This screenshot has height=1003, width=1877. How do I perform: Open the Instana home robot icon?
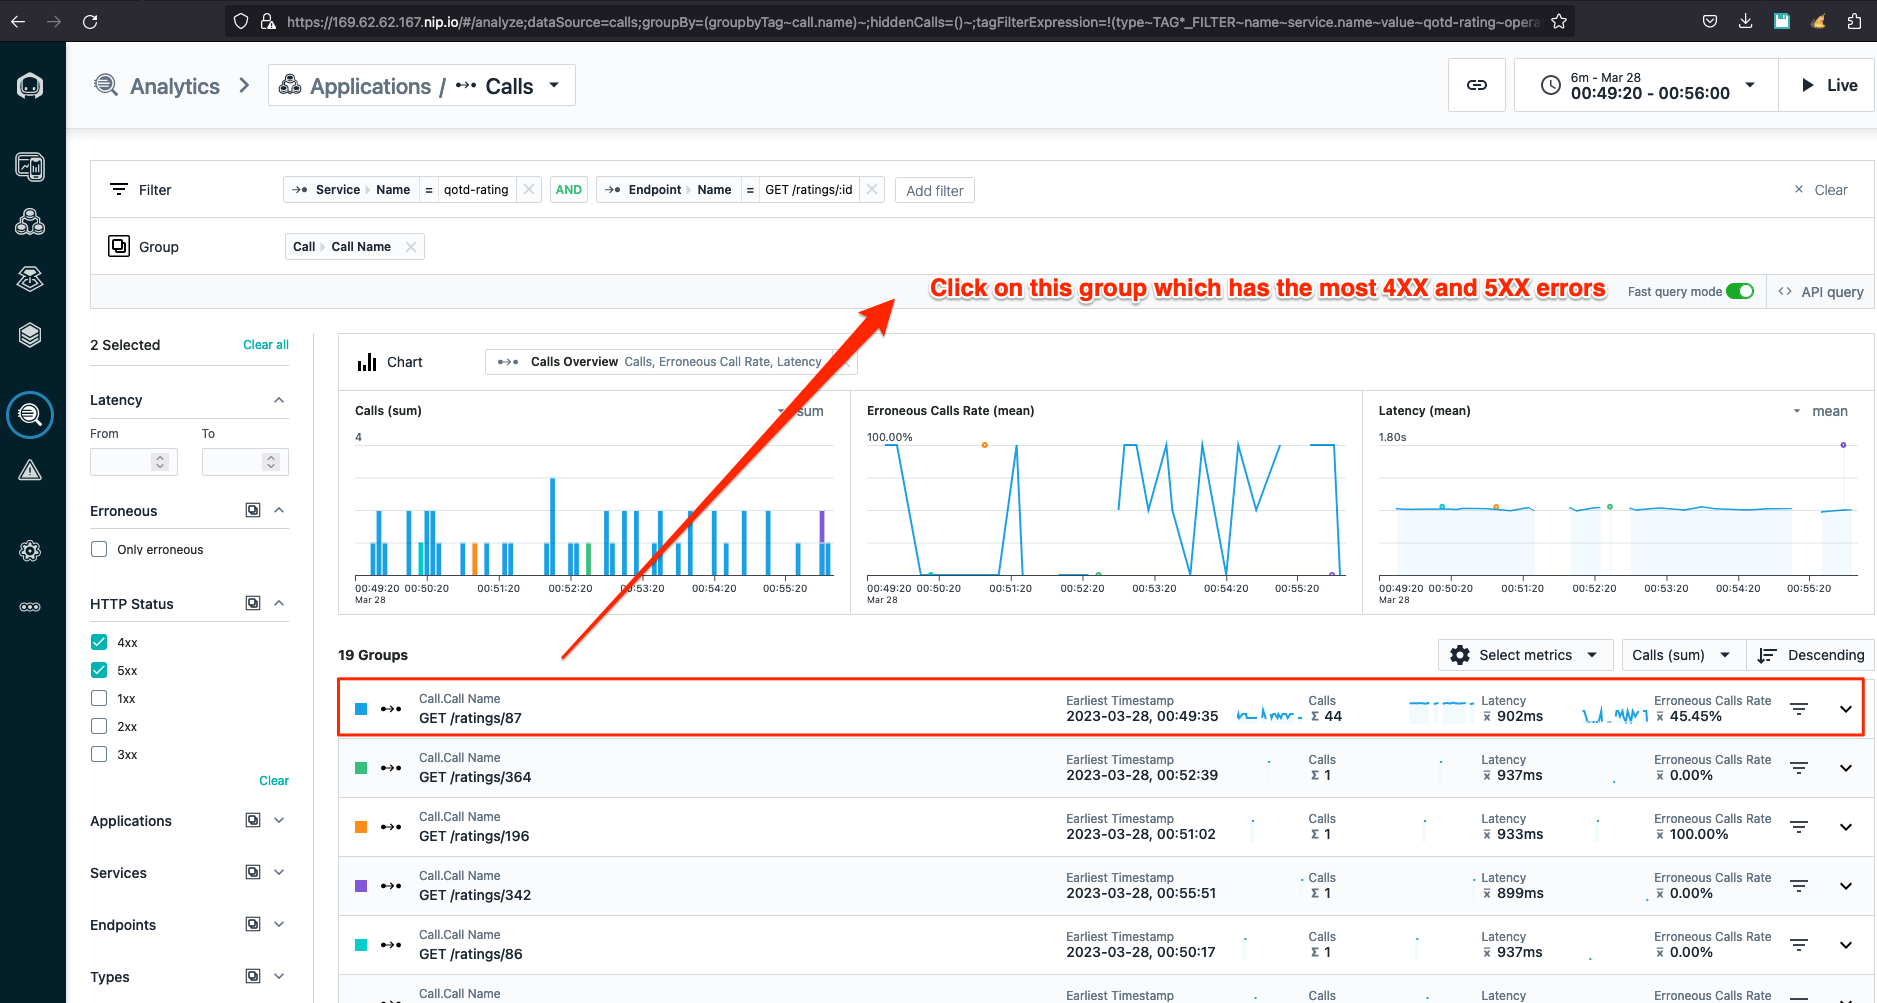point(30,86)
